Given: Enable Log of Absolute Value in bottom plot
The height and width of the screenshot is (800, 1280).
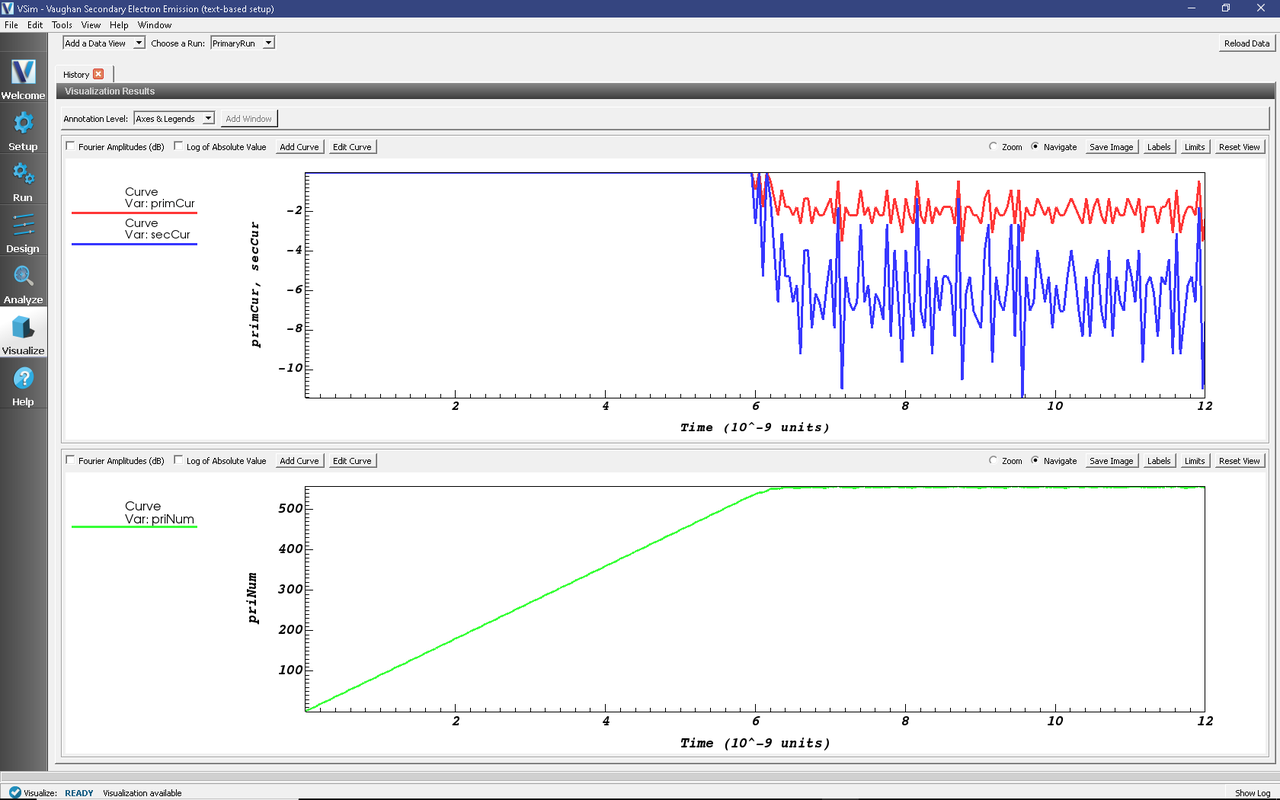Looking at the screenshot, I should tap(178, 461).
